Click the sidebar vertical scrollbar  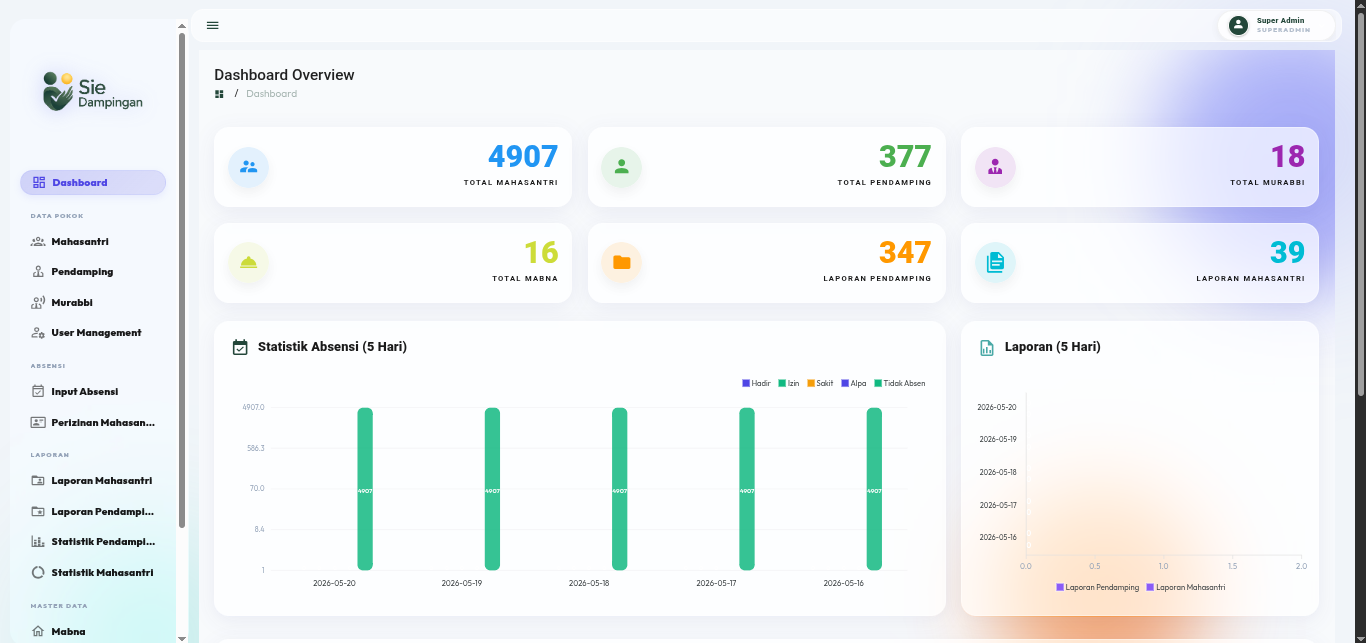click(x=181, y=280)
